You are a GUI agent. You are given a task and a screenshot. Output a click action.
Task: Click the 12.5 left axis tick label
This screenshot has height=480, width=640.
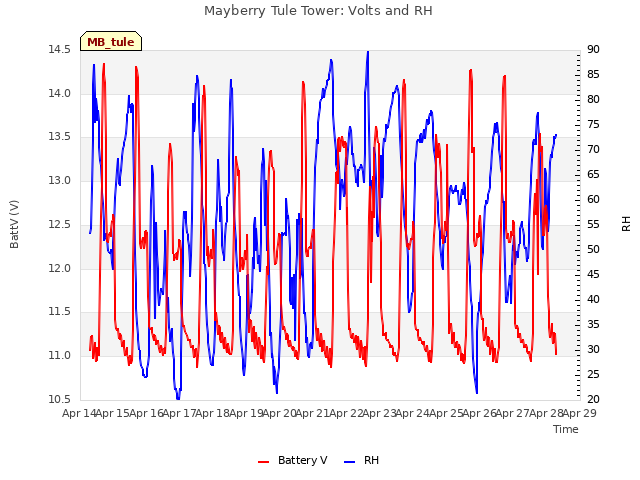pyautogui.click(x=60, y=224)
